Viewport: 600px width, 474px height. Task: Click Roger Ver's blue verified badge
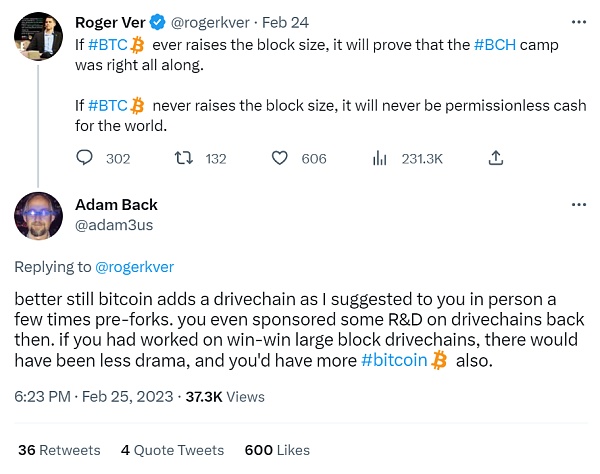tap(159, 23)
